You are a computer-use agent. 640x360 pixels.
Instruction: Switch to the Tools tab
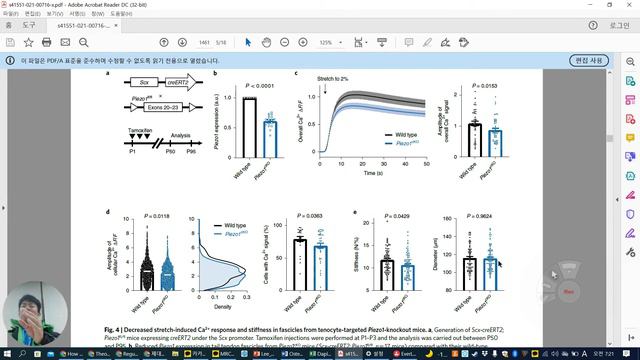click(x=29, y=25)
